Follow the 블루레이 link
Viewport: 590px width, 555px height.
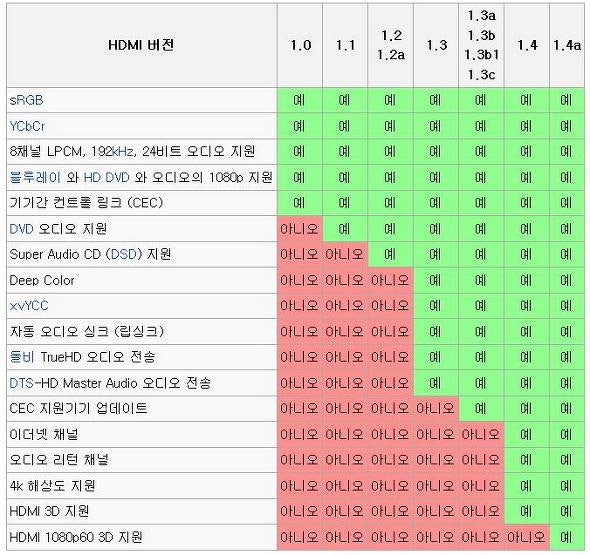pyautogui.click(x=35, y=177)
